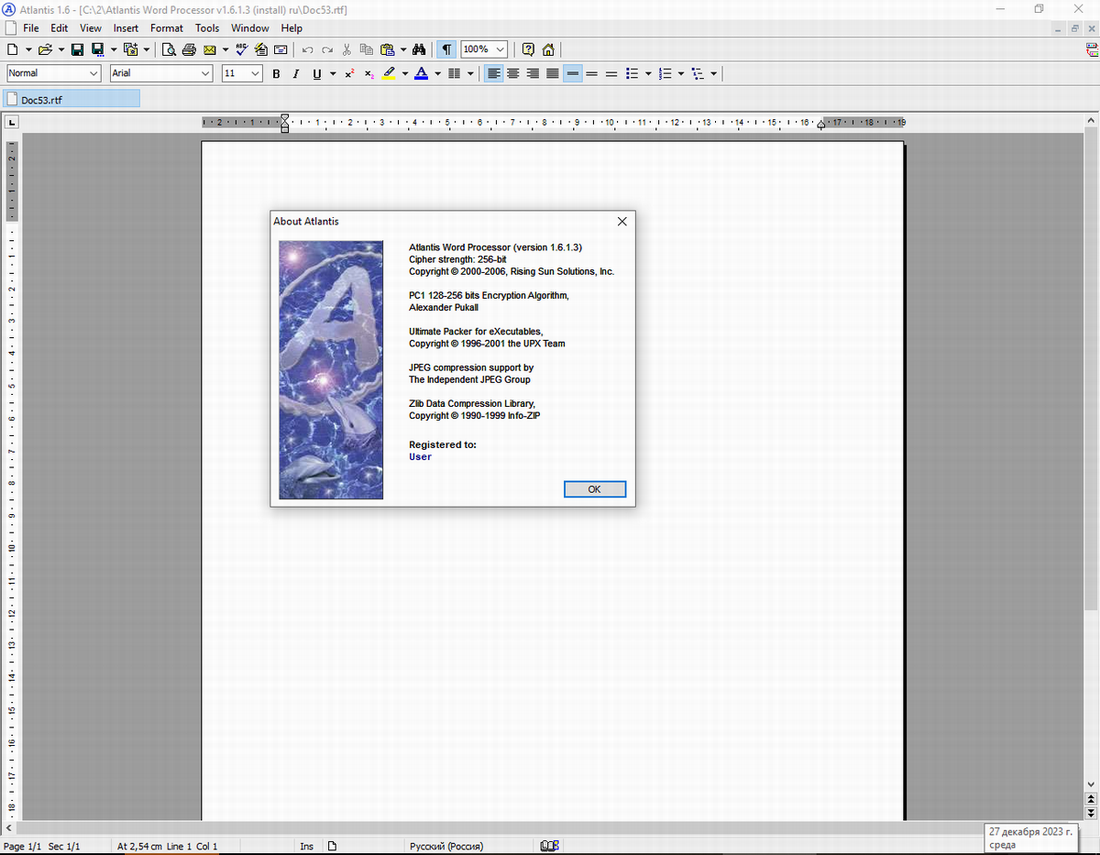Open the Tools menu

(207, 29)
